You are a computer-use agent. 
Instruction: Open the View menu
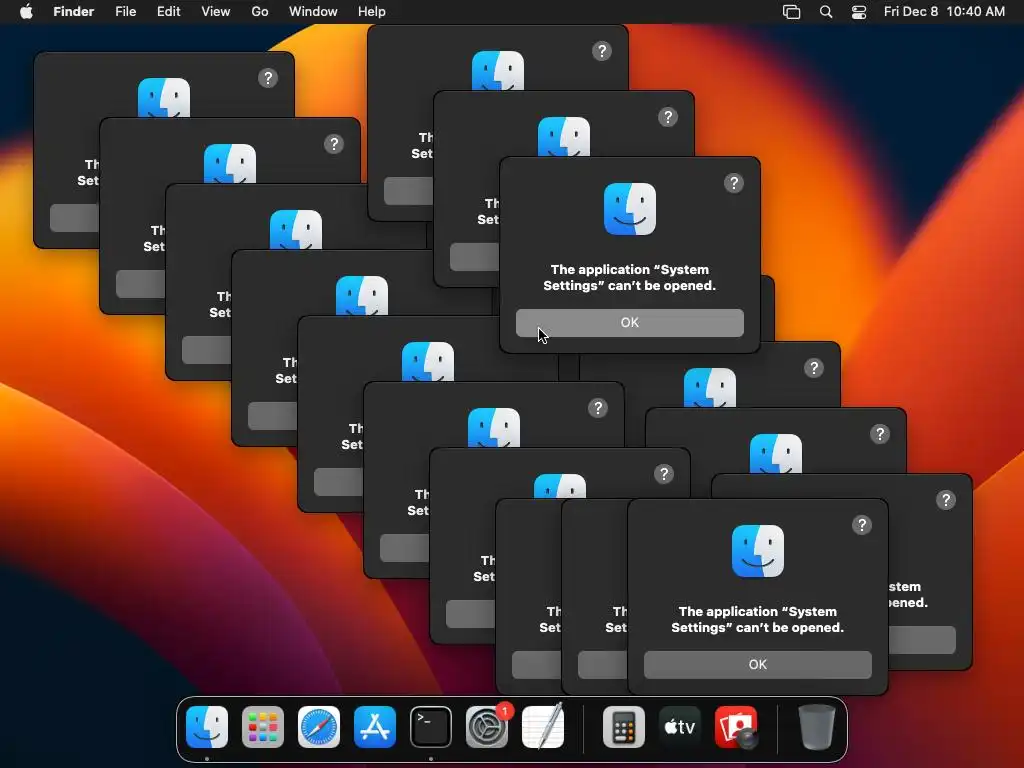click(x=216, y=11)
